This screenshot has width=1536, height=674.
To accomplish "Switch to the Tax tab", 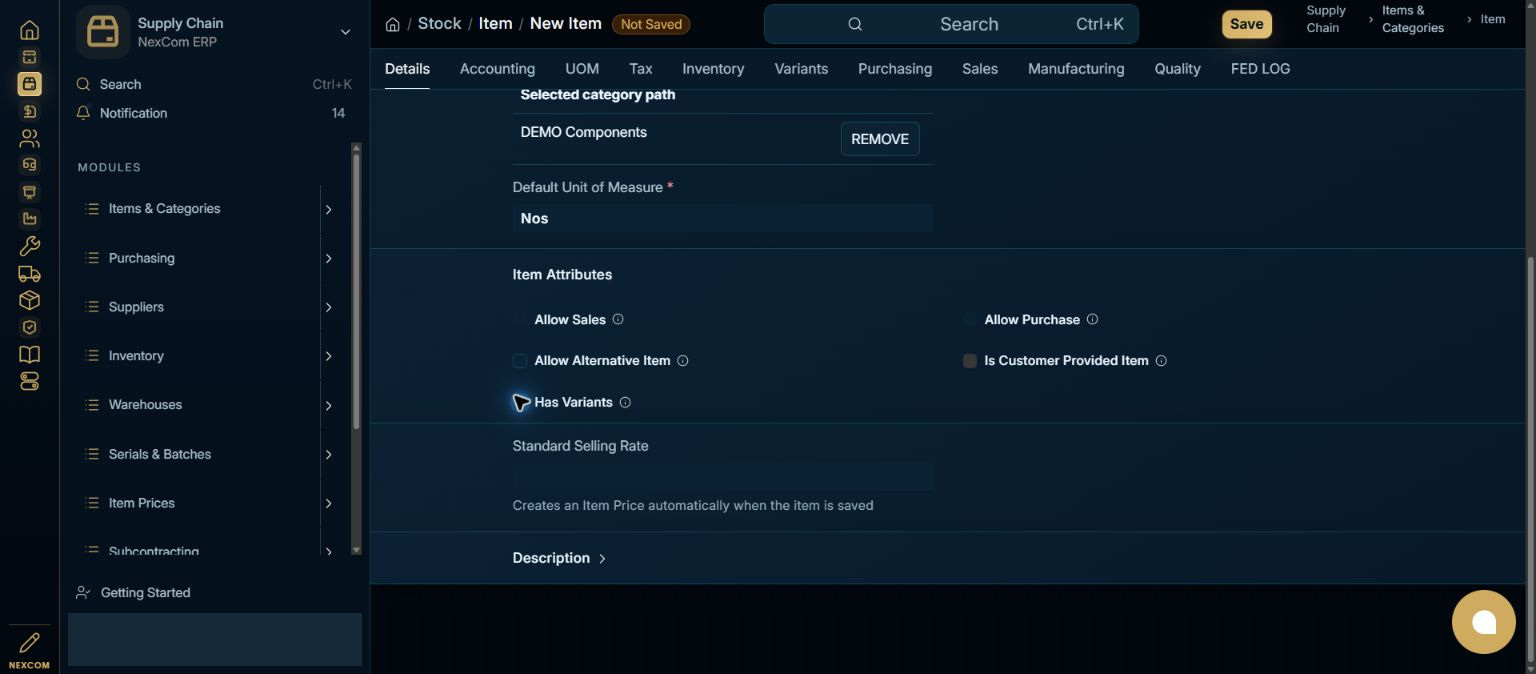I will pos(641,69).
